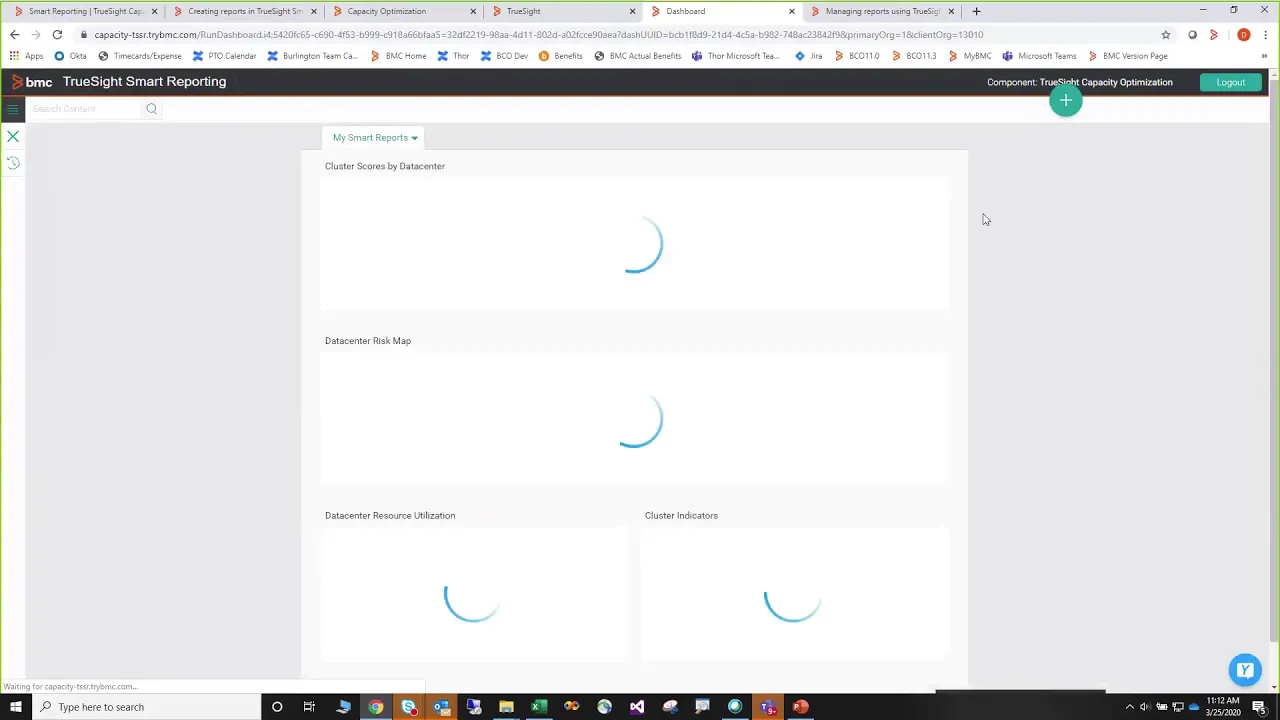Open File Explorer from the taskbar

tap(506, 707)
